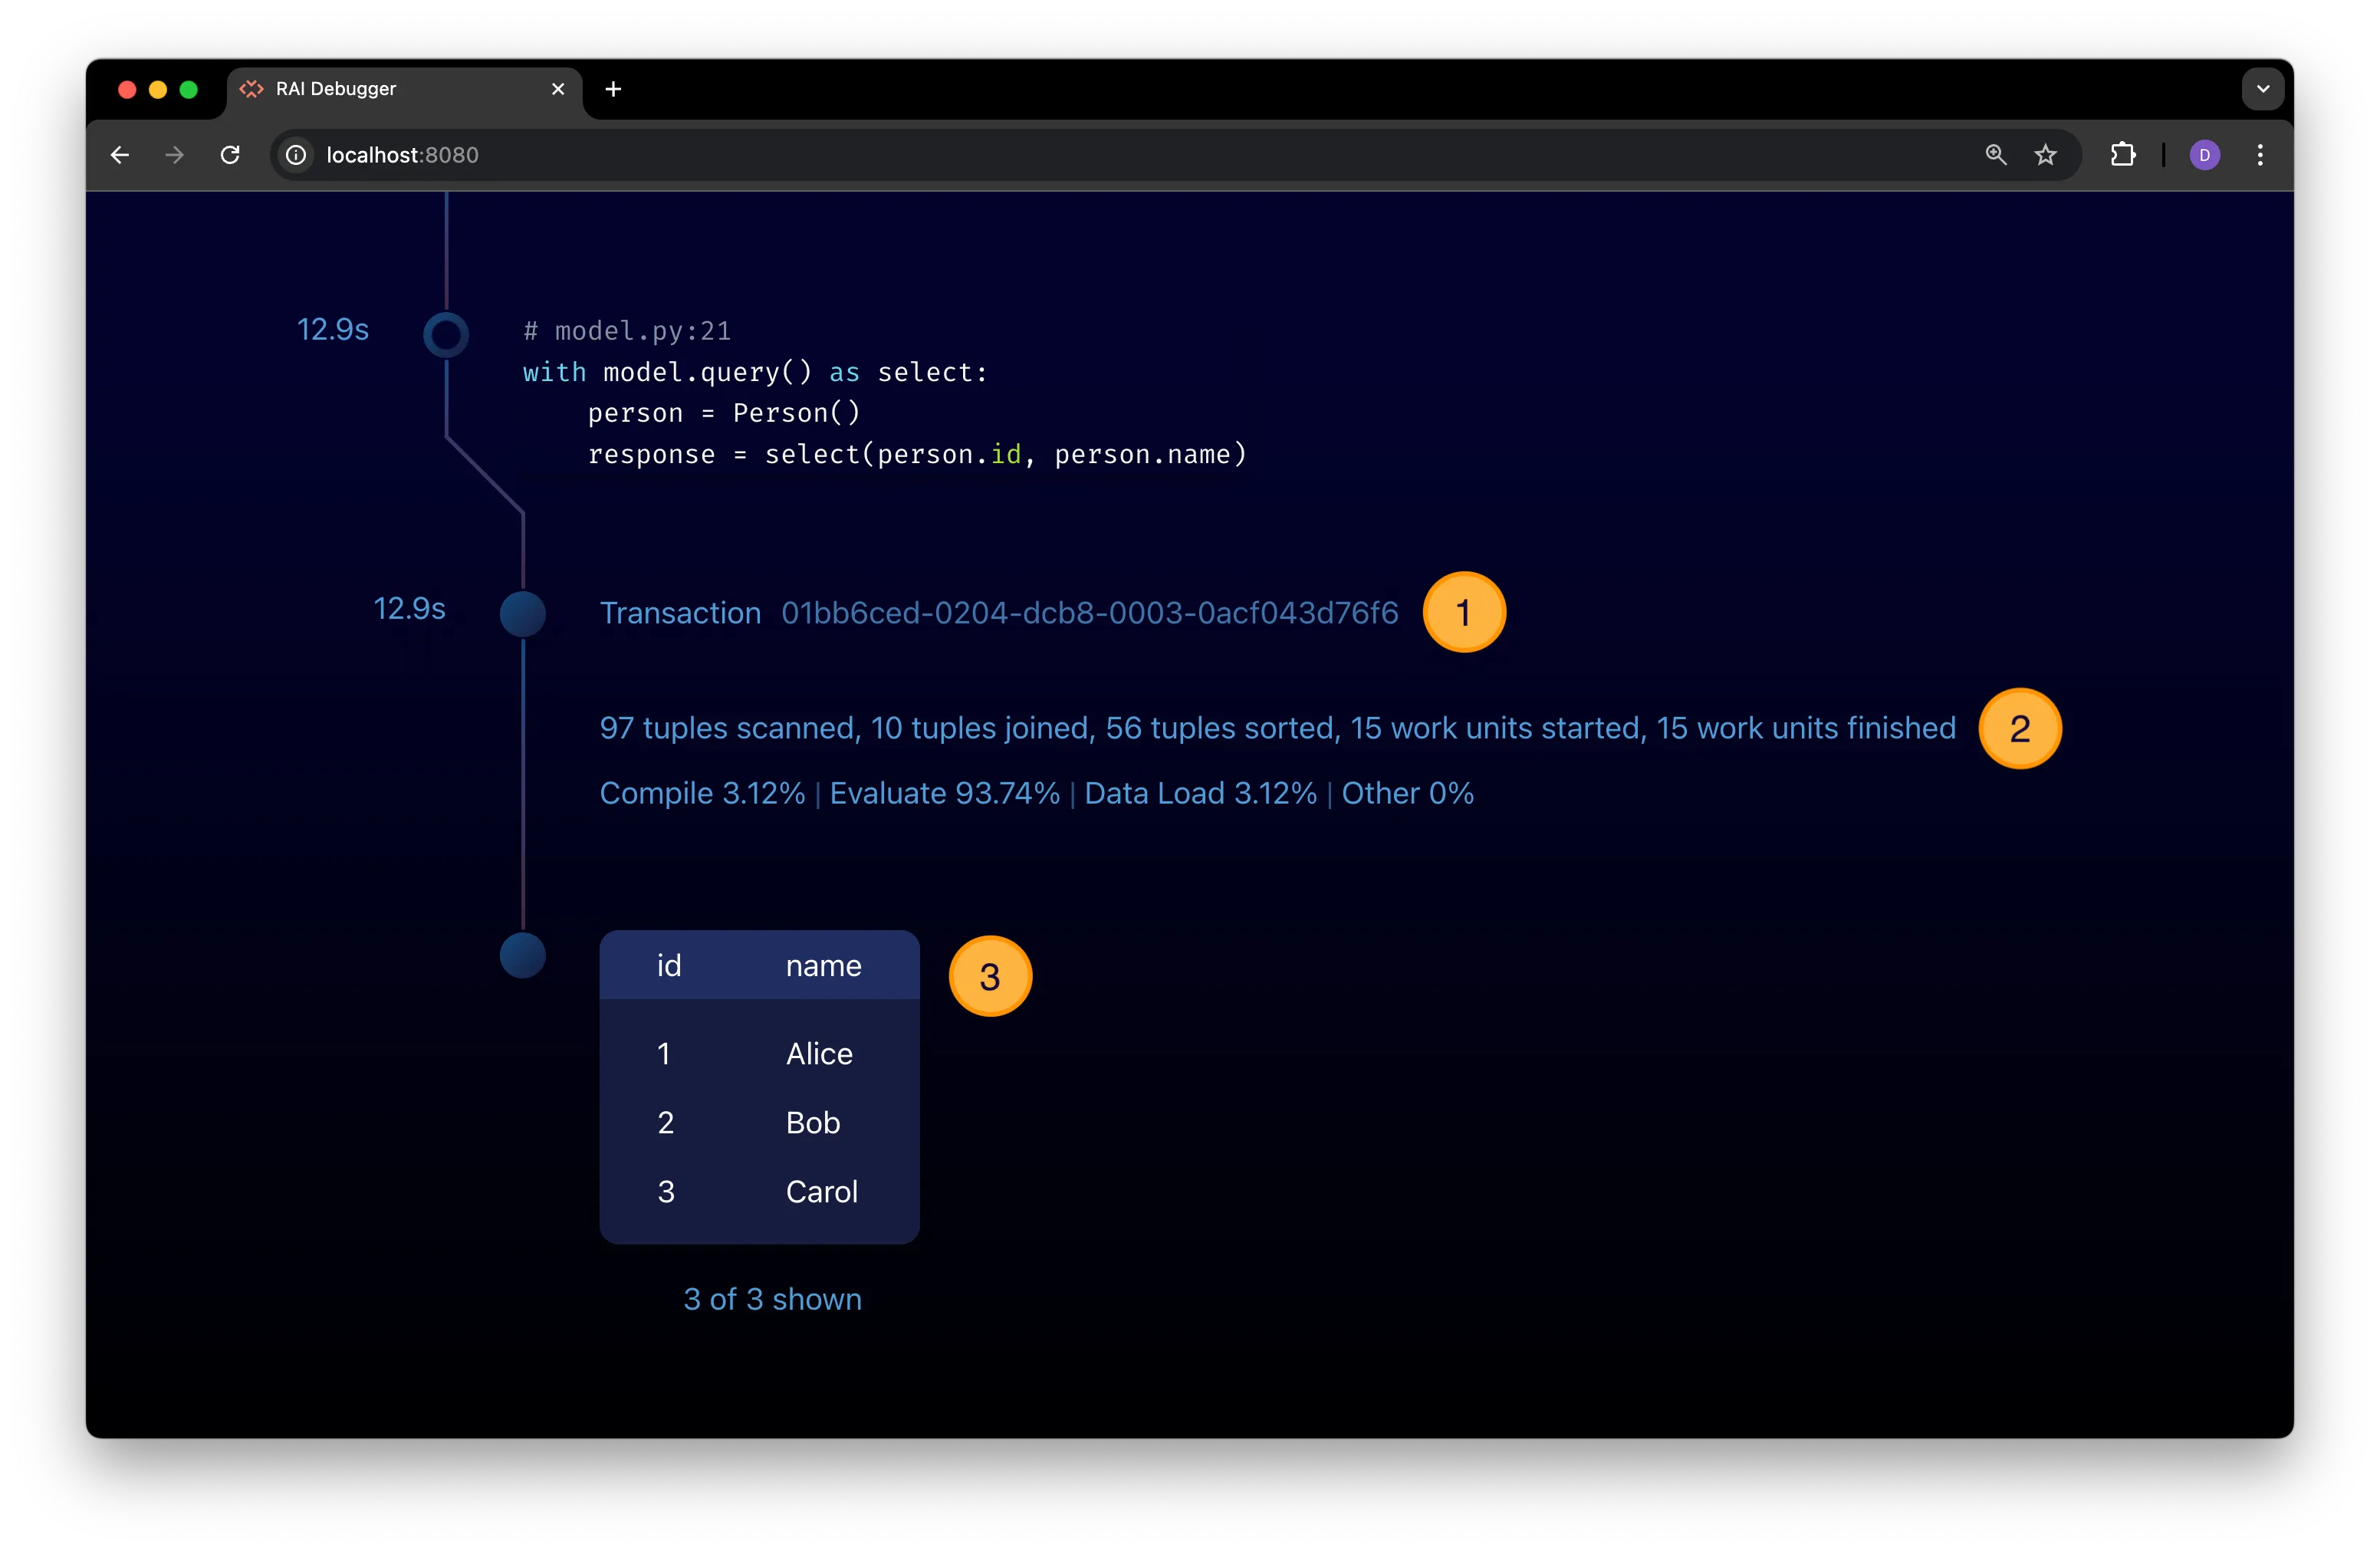Click Data Load 3.12% metric
This screenshot has height=1552, width=2380.
(1200, 793)
